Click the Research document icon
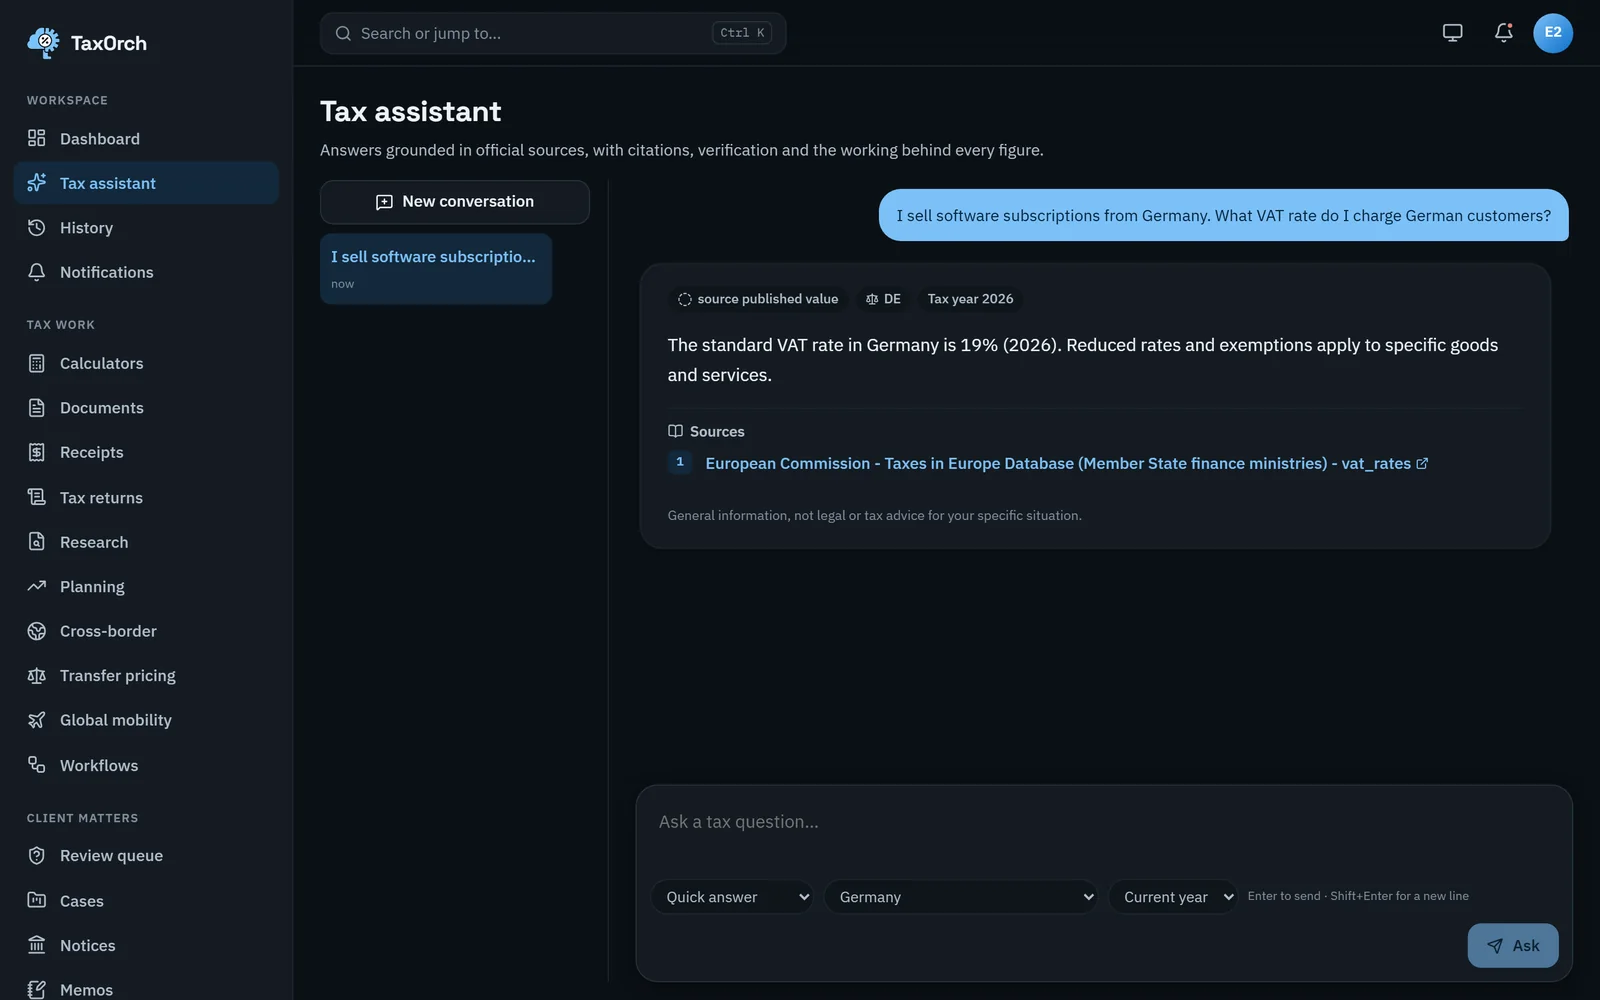Image resolution: width=1600 pixels, height=1000 pixels. click(37, 542)
